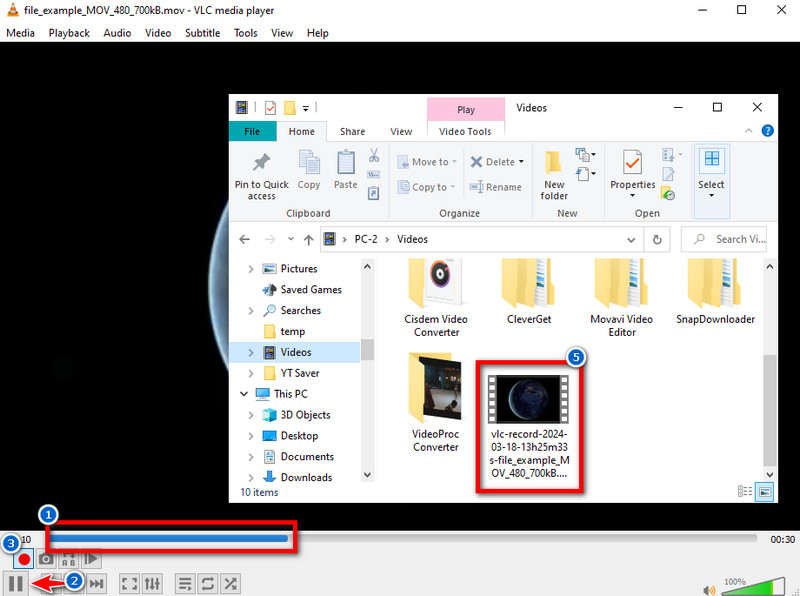Open the VLC Video menu
800x596 pixels.
click(x=158, y=33)
